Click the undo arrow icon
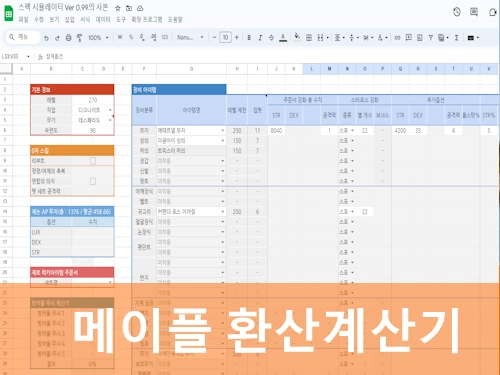The width and height of the screenshot is (500, 375). (x=46, y=38)
